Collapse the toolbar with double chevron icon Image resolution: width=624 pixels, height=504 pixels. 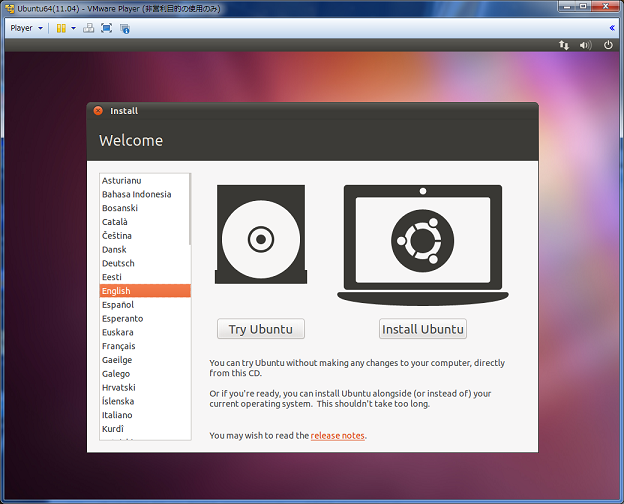pos(612,28)
